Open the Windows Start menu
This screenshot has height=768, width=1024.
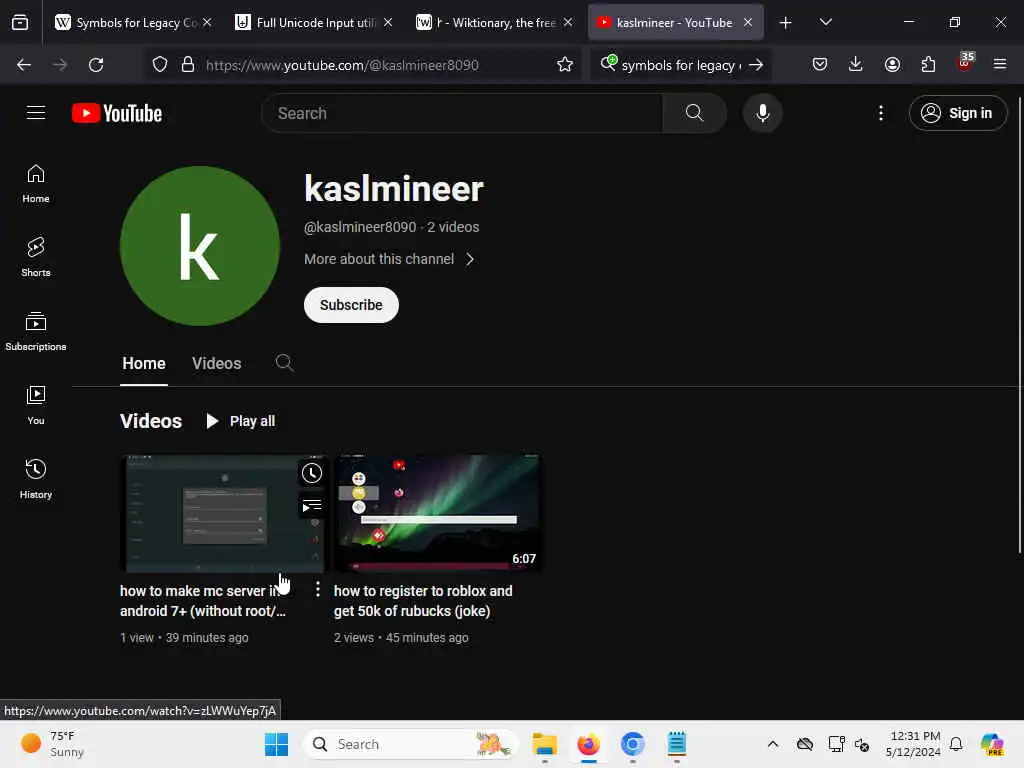pos(276,744)
